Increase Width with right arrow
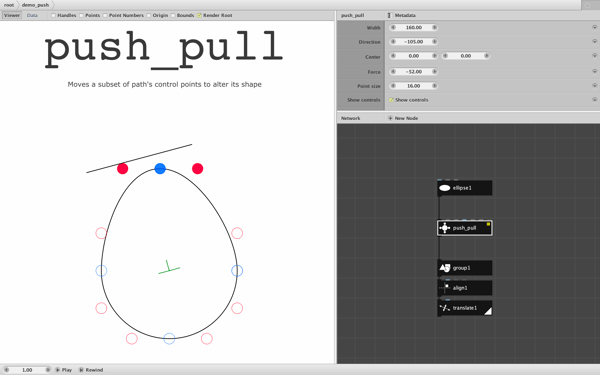 [434, 28]
